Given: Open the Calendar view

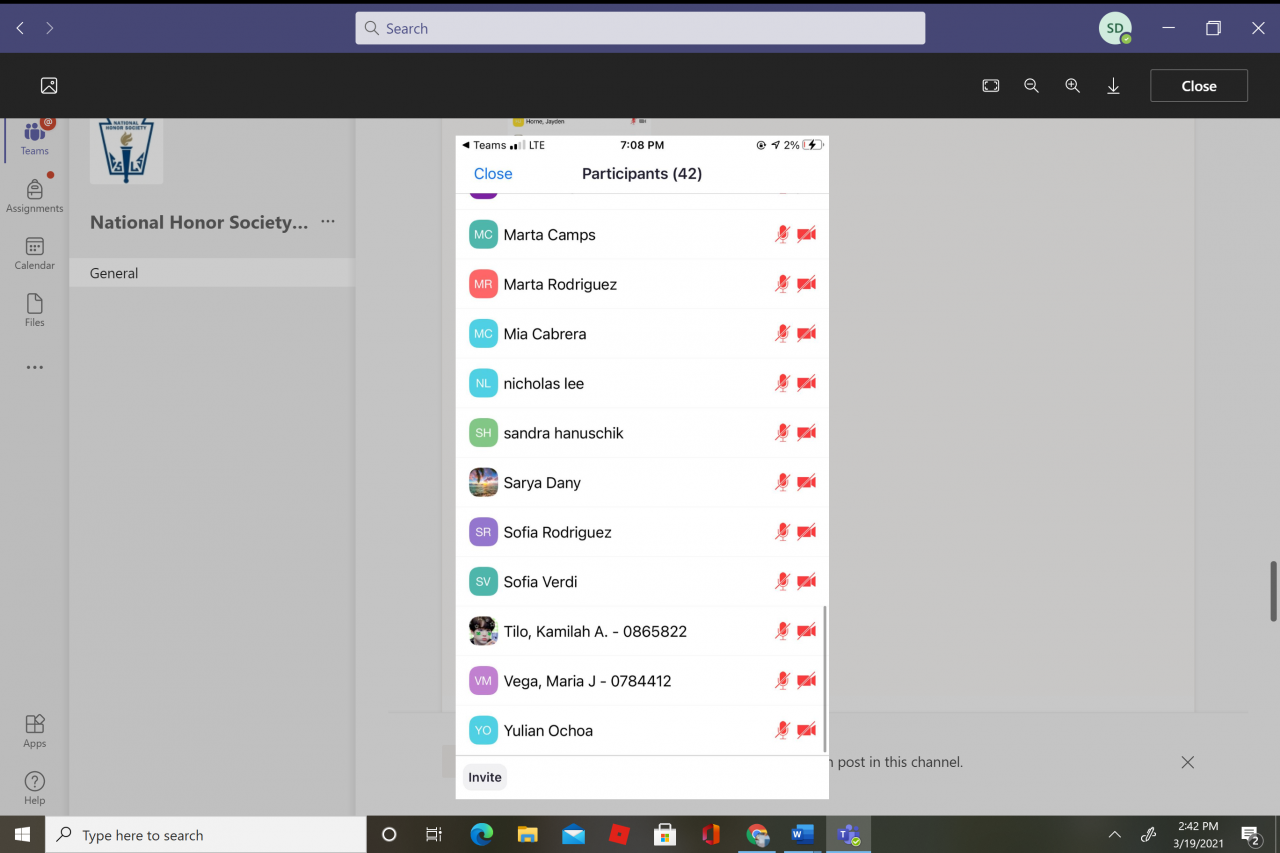Looking at the screenshot, I should point(34,253).
